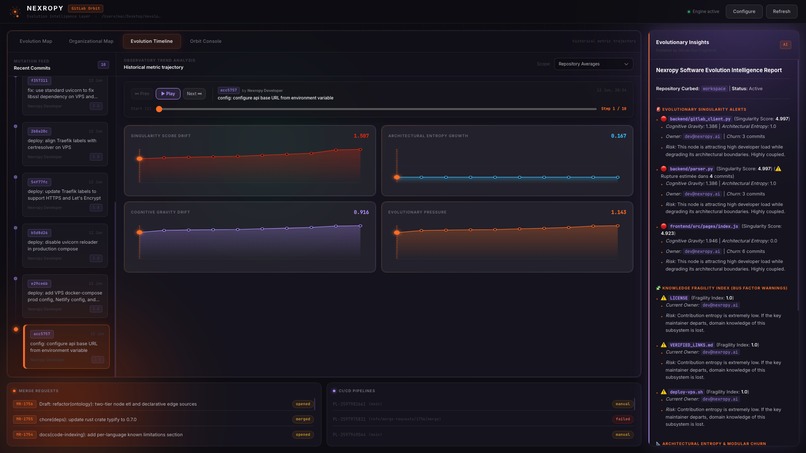Click the Merge Requests section icon
The width and height of the screenshot is (806, 453).
pyautogui.click(x=14, y=391)
